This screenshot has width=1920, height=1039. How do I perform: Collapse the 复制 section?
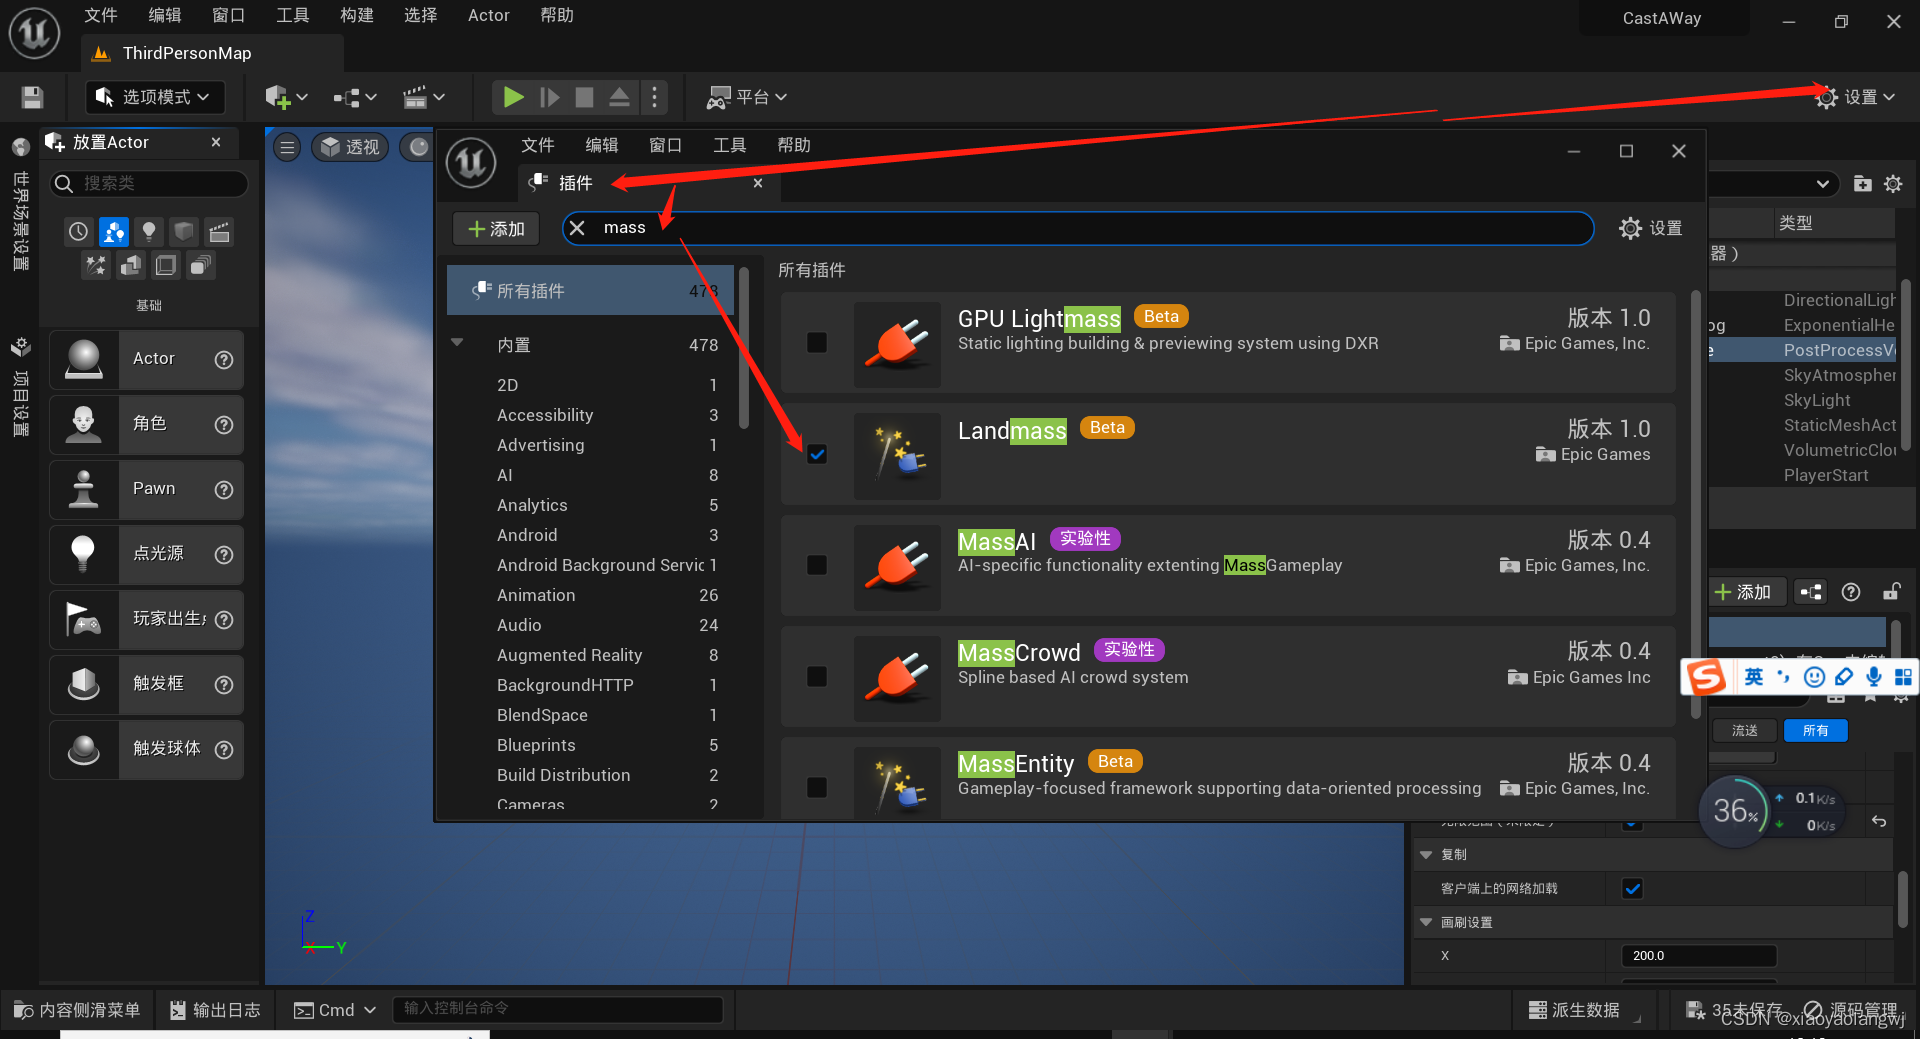pyautogui.click(x=1426, y=855)
